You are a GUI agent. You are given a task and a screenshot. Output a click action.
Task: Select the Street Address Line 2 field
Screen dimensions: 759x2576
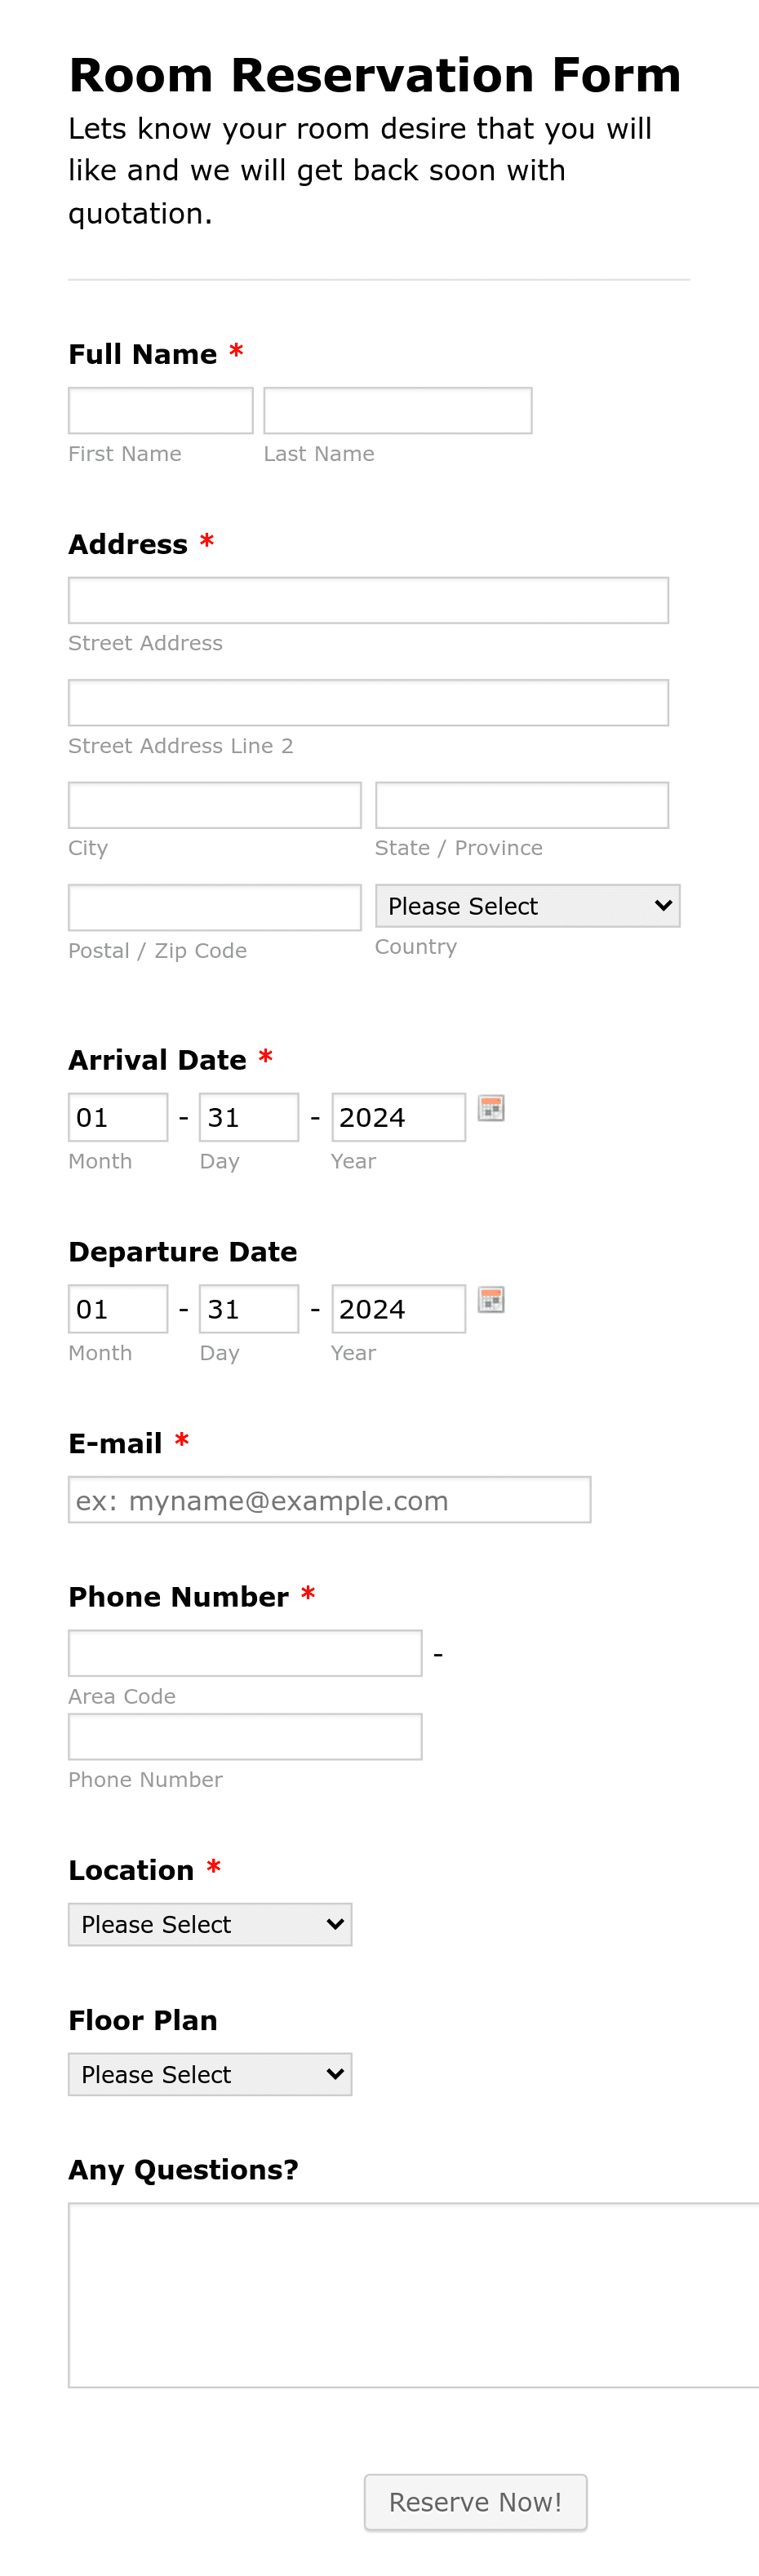click(368, 701)
